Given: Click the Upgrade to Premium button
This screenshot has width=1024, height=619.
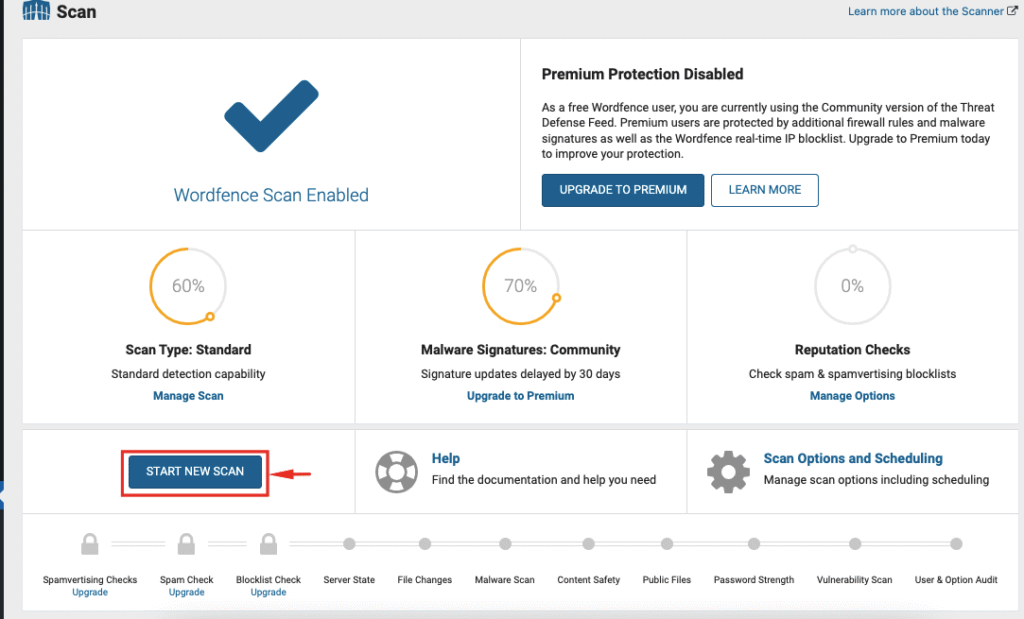Looking at the screenshot, I should coord(623,190).
